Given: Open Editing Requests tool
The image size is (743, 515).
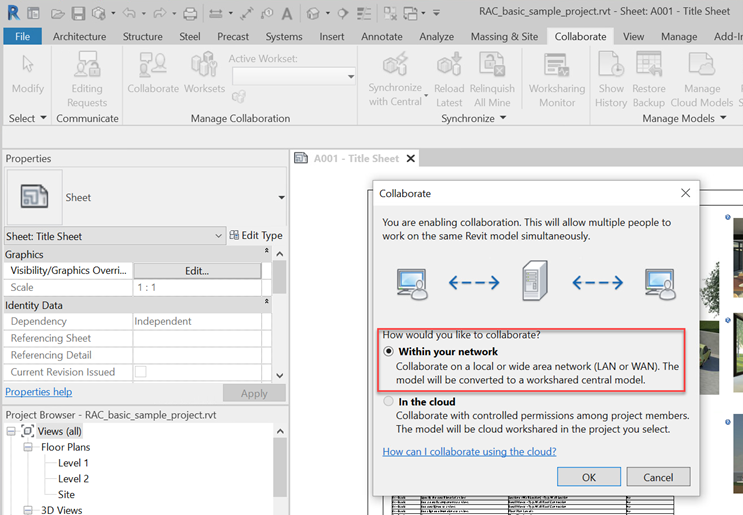Looking at the screenshot, I should 87,81.
